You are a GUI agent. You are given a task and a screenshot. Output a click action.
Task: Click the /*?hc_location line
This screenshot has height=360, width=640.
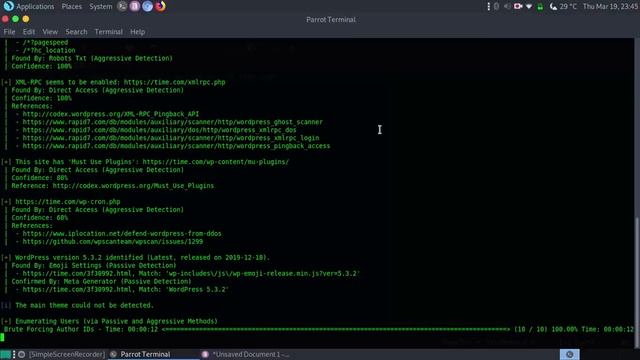49,50
